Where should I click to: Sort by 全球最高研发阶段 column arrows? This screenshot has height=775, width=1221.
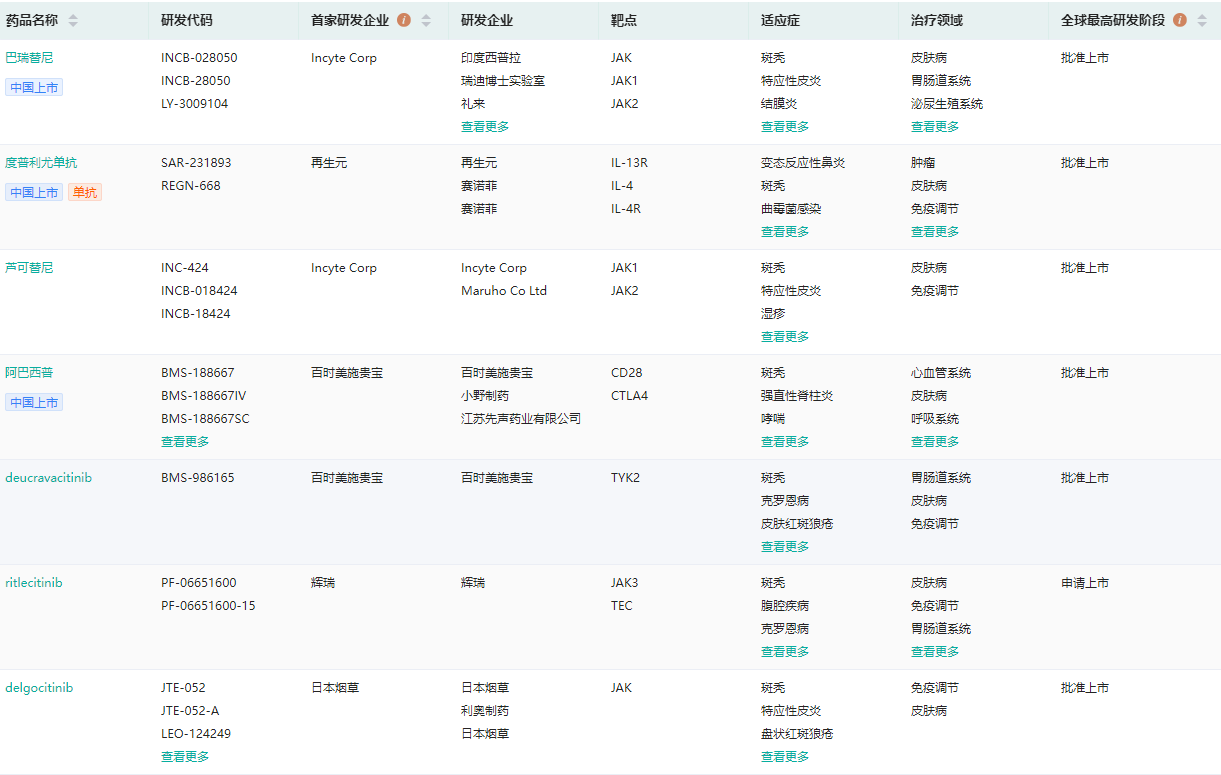coord(1202,20)
